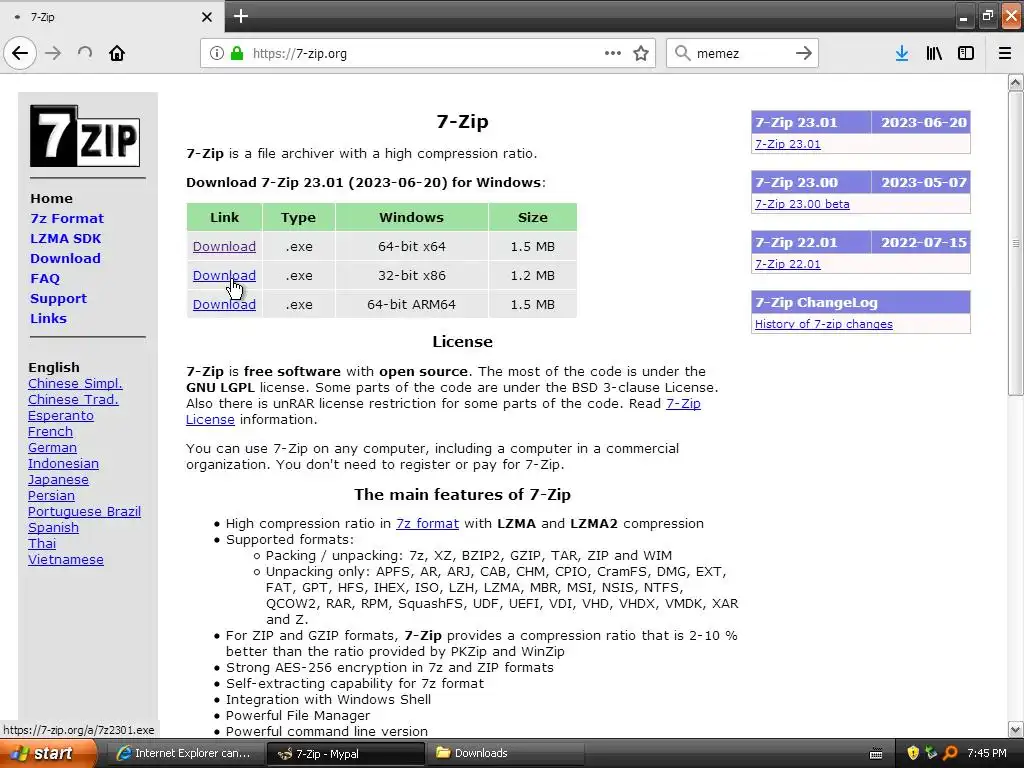Switch to Internet Explorer taskbar window

click(x=184, y=754)
